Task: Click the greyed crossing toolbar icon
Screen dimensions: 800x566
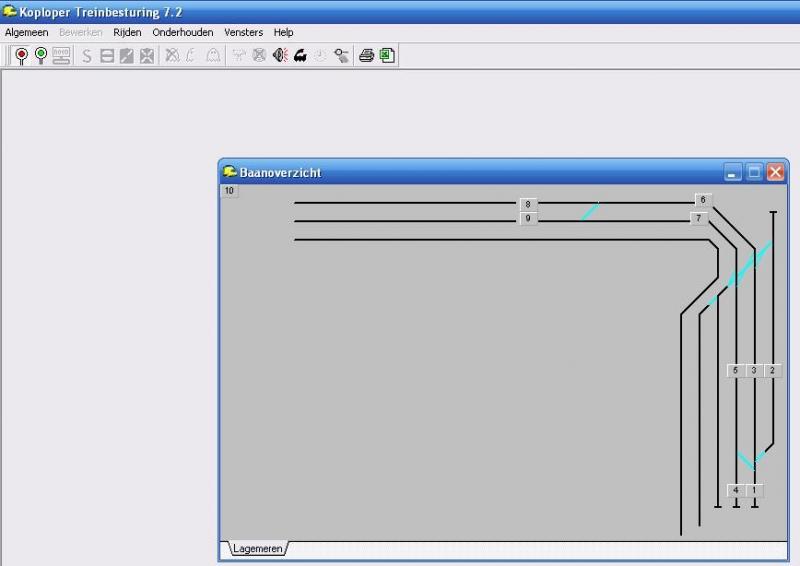Action: 147,56
